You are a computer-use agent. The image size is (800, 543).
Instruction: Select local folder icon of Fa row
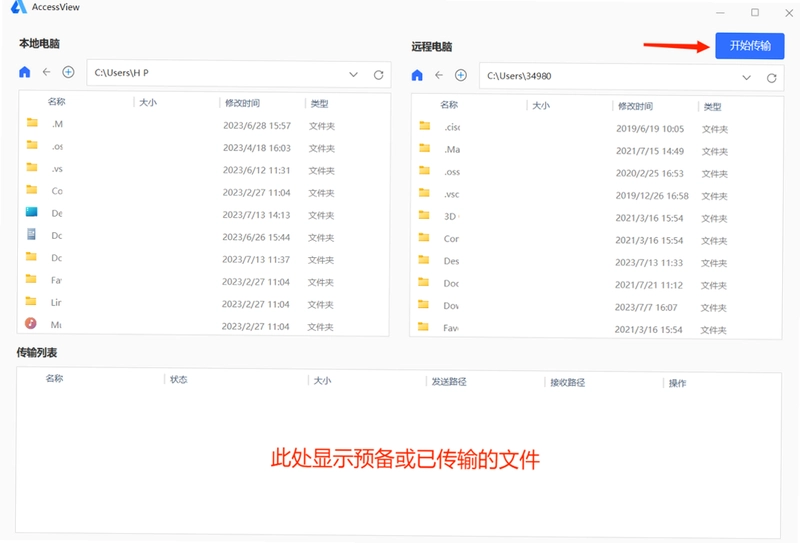[x=31, y=279]
